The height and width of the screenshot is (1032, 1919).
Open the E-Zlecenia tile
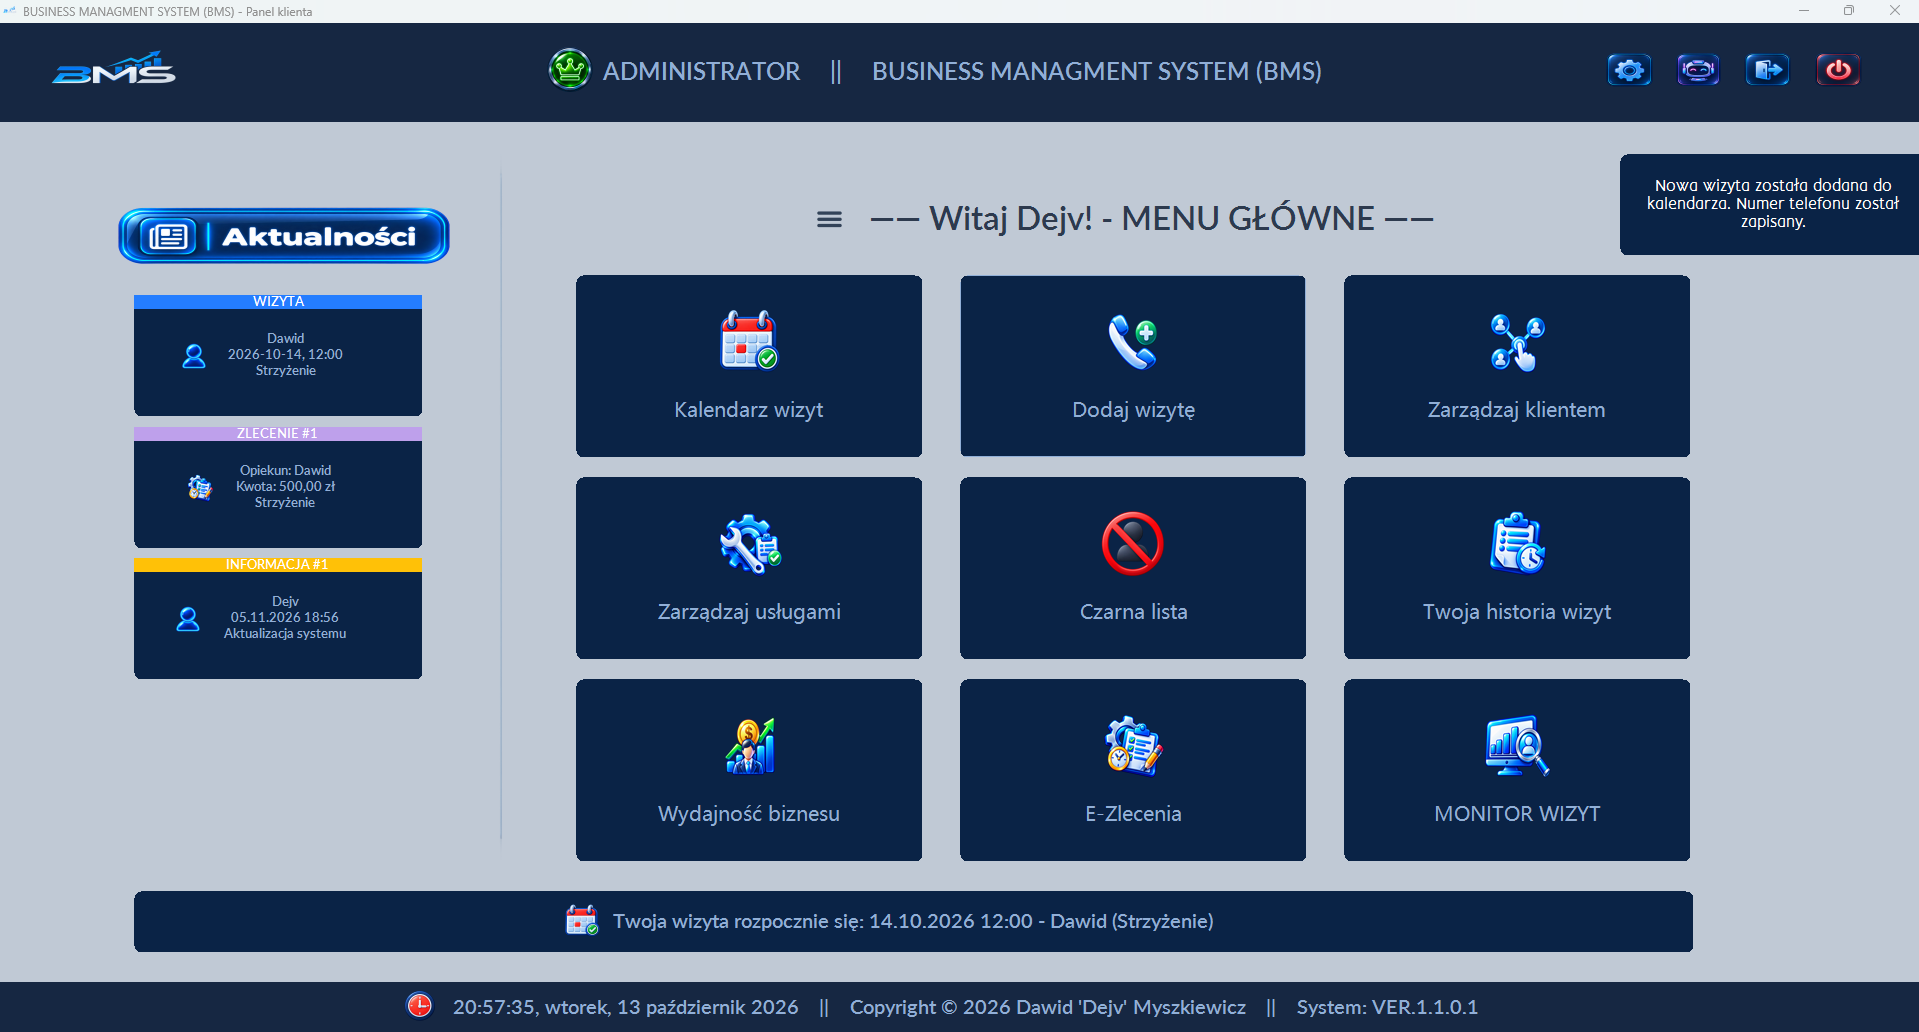point(1133,770)
